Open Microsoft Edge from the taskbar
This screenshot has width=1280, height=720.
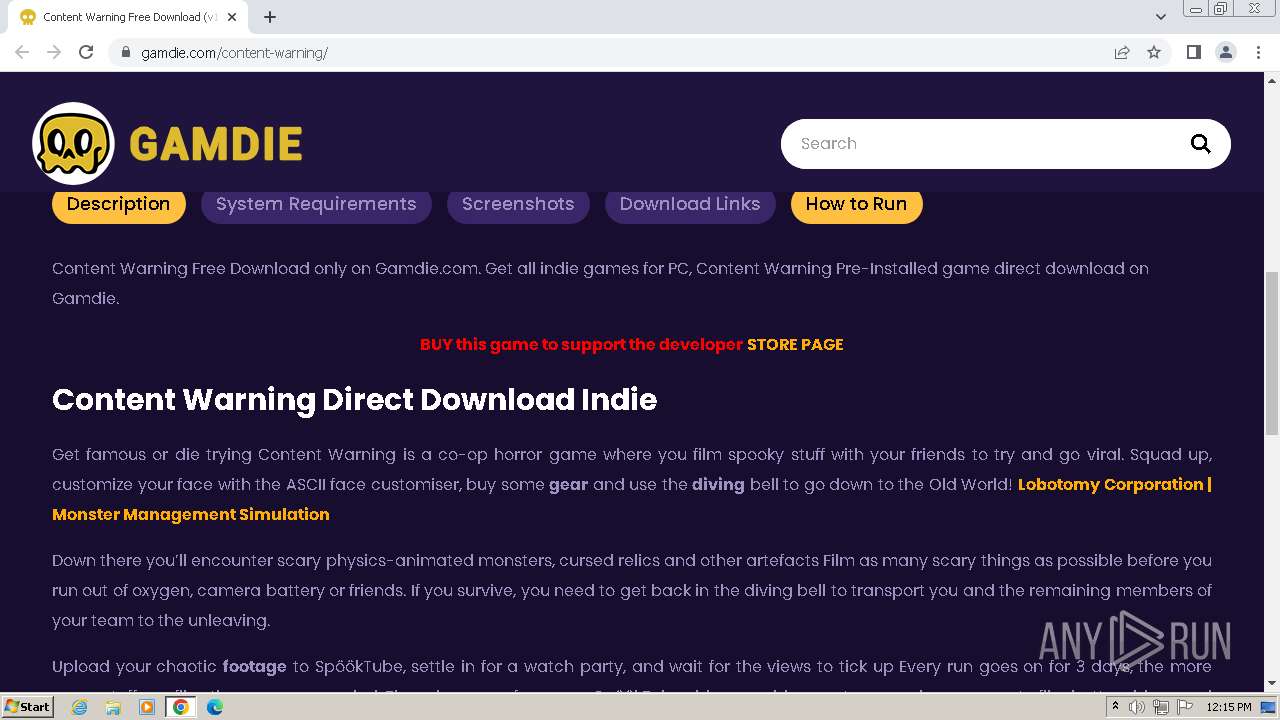(215, 707)
